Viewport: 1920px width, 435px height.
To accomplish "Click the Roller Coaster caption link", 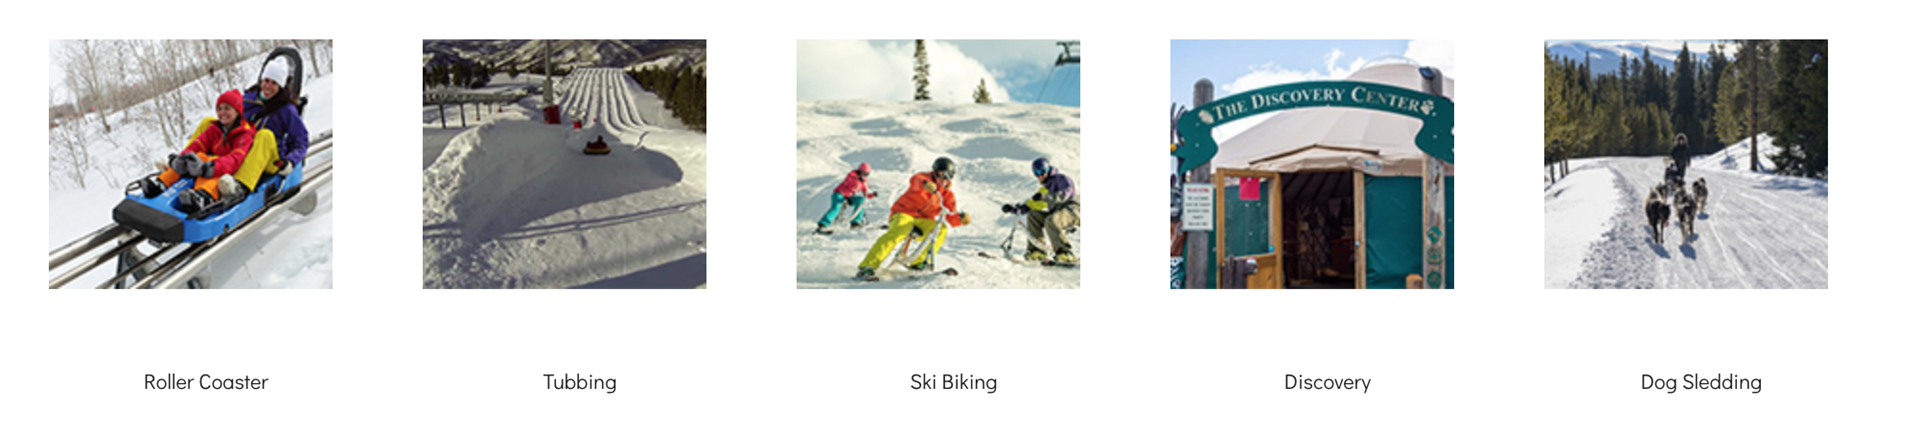I will pyautogui.click(x=206, y=382).
